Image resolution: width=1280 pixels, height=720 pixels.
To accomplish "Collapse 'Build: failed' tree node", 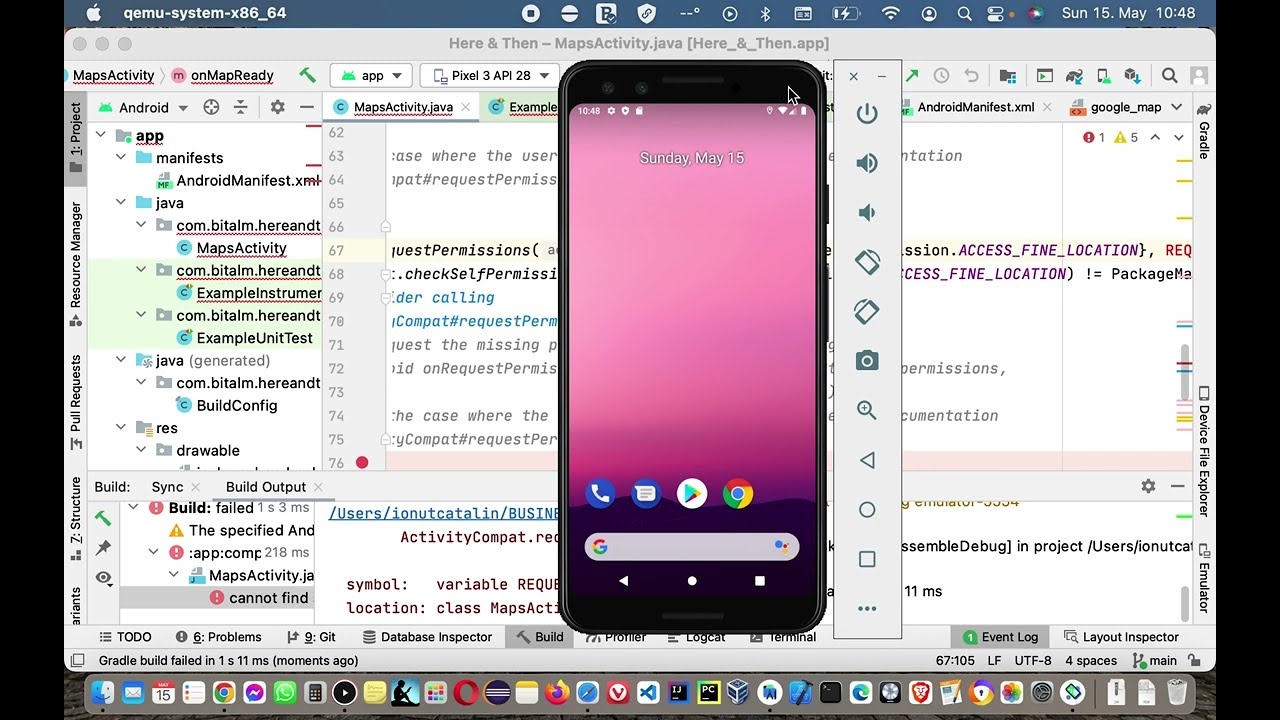I will pos(132,508).
